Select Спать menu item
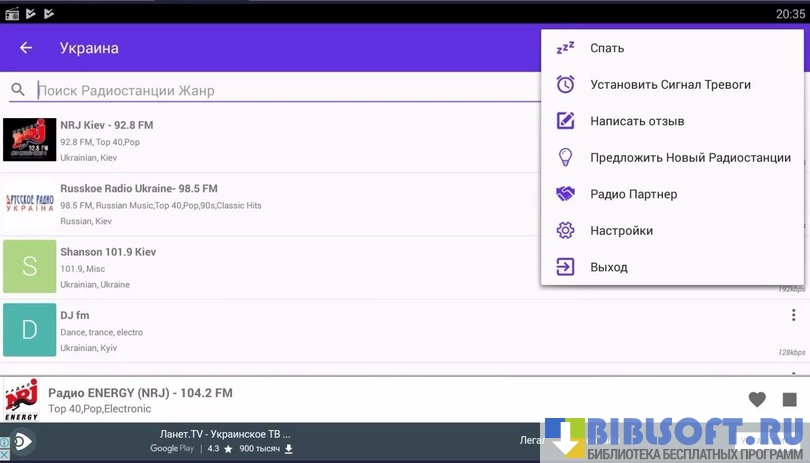The image size is (810, 463). (x=607, y=48)
